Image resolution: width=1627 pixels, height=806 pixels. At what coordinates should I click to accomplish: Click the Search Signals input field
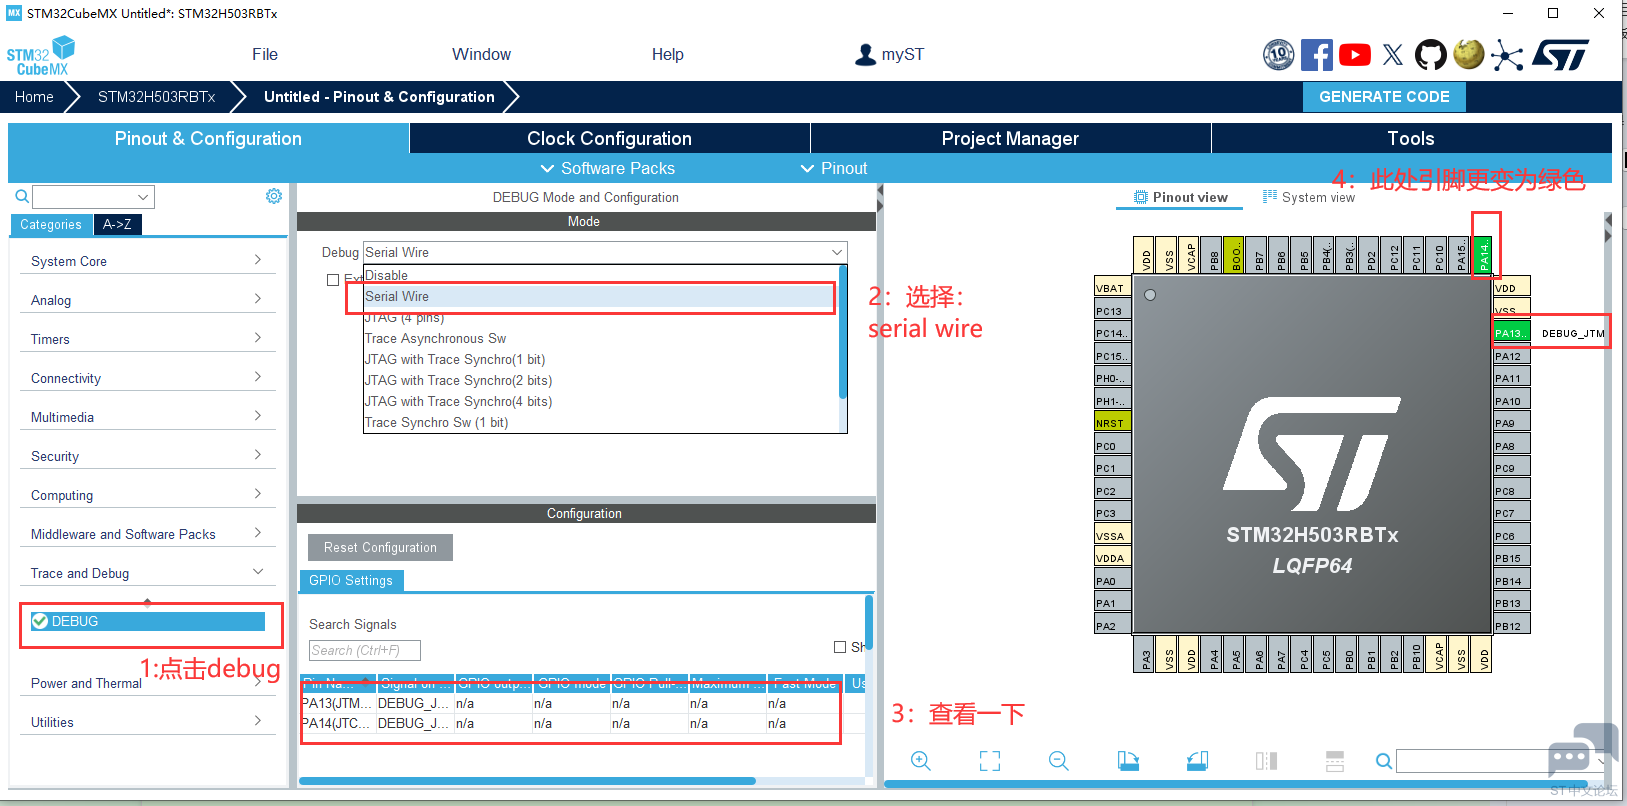tap(364, 650)
